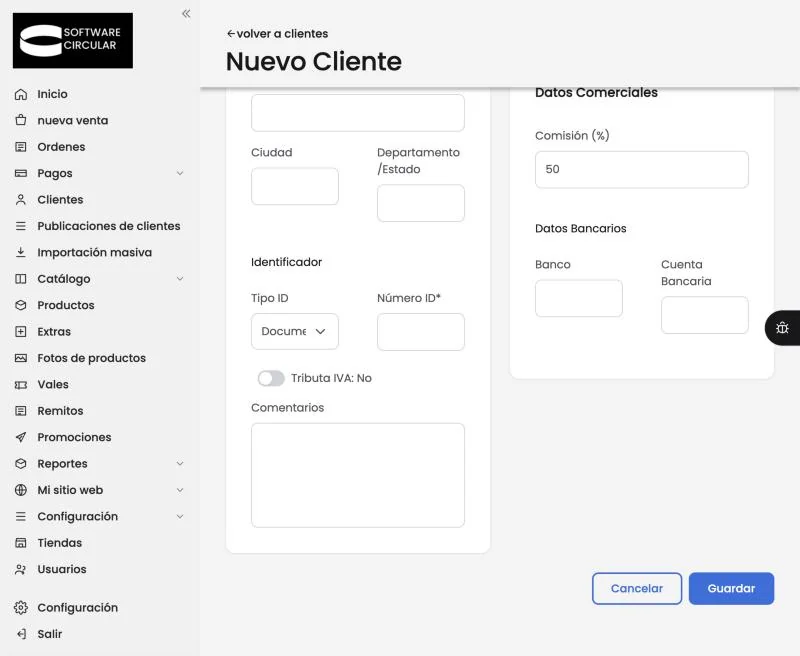
Task: Click the Salir logout icon
Action: pos(21,634)
